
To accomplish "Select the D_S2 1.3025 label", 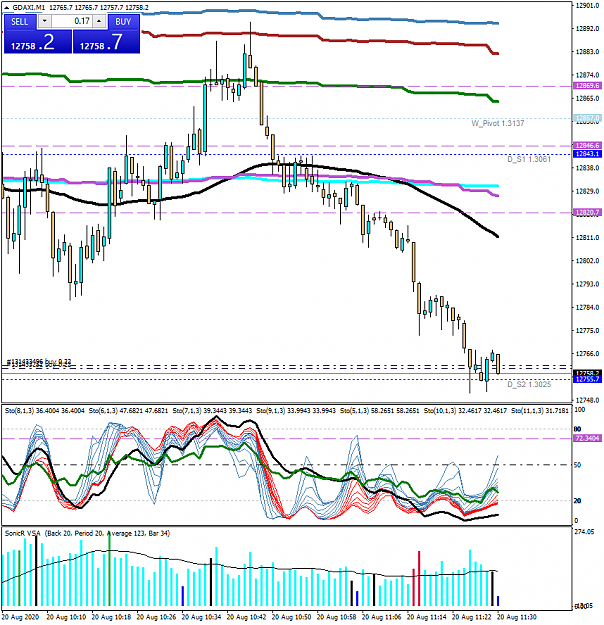I will coord(529,384).
